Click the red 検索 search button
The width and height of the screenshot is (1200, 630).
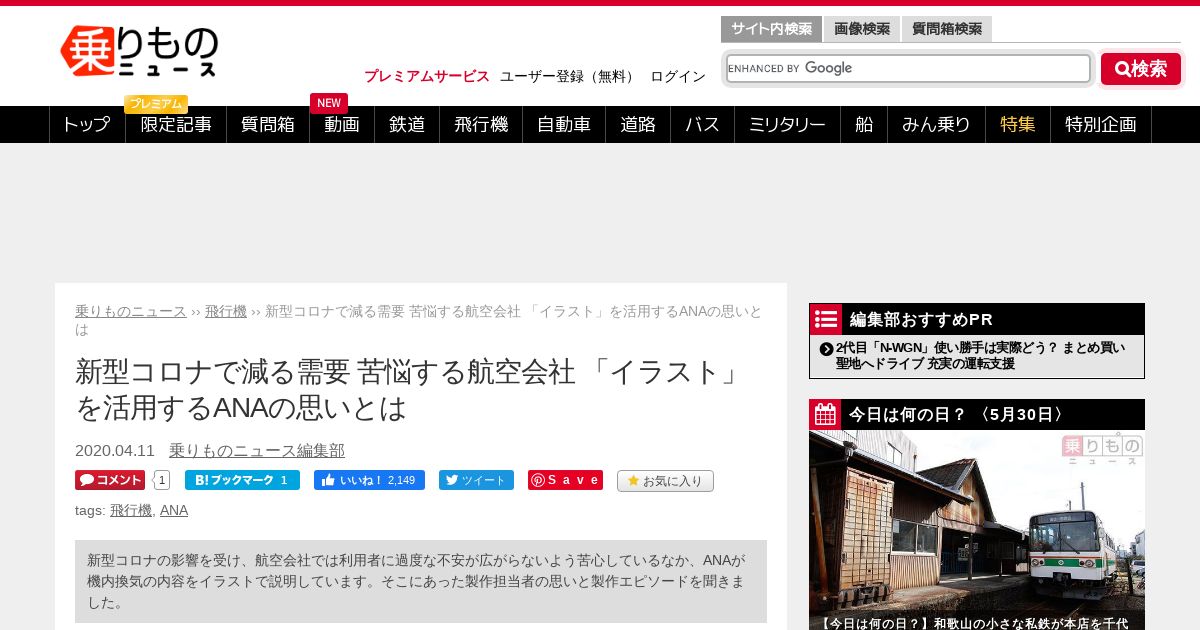click(x=1141, y=69)
